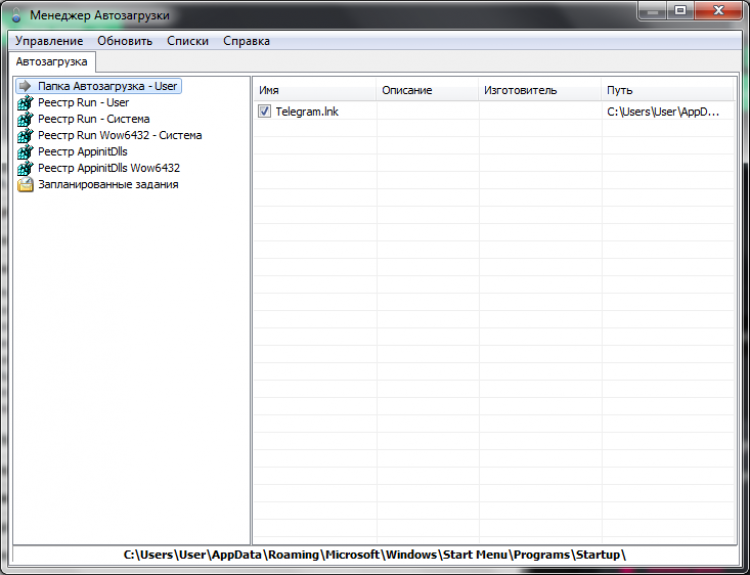Image resolution: width=750 pixels, height=575 pixels.
Task: Sort by the Путь column header
Action: 668,90
